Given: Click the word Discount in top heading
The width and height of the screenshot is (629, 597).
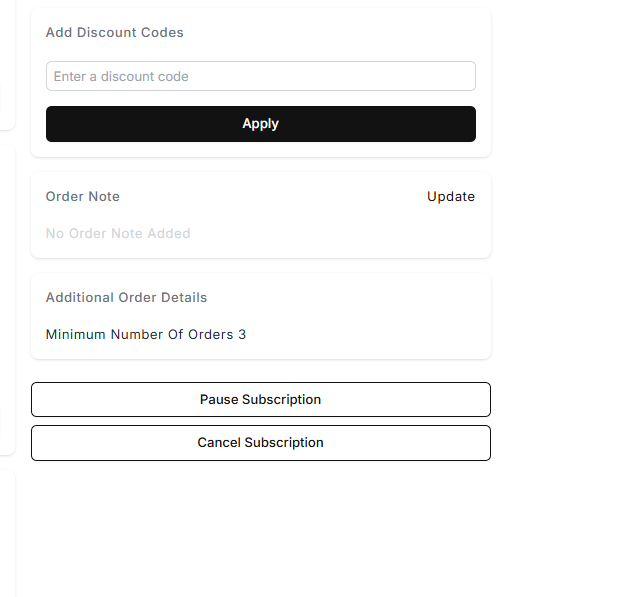Looking at the screenshot, I should pyautogui.click(x=110, y=32).
